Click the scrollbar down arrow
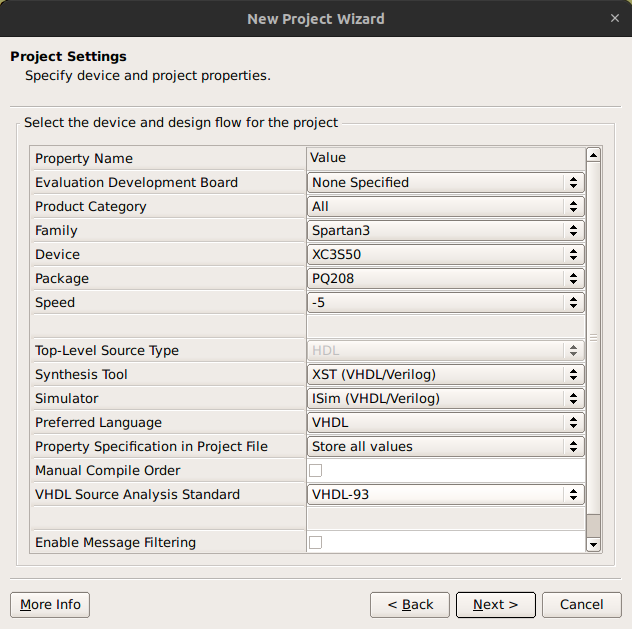Viewport: 632px width, 629px height. coord(593,544)
